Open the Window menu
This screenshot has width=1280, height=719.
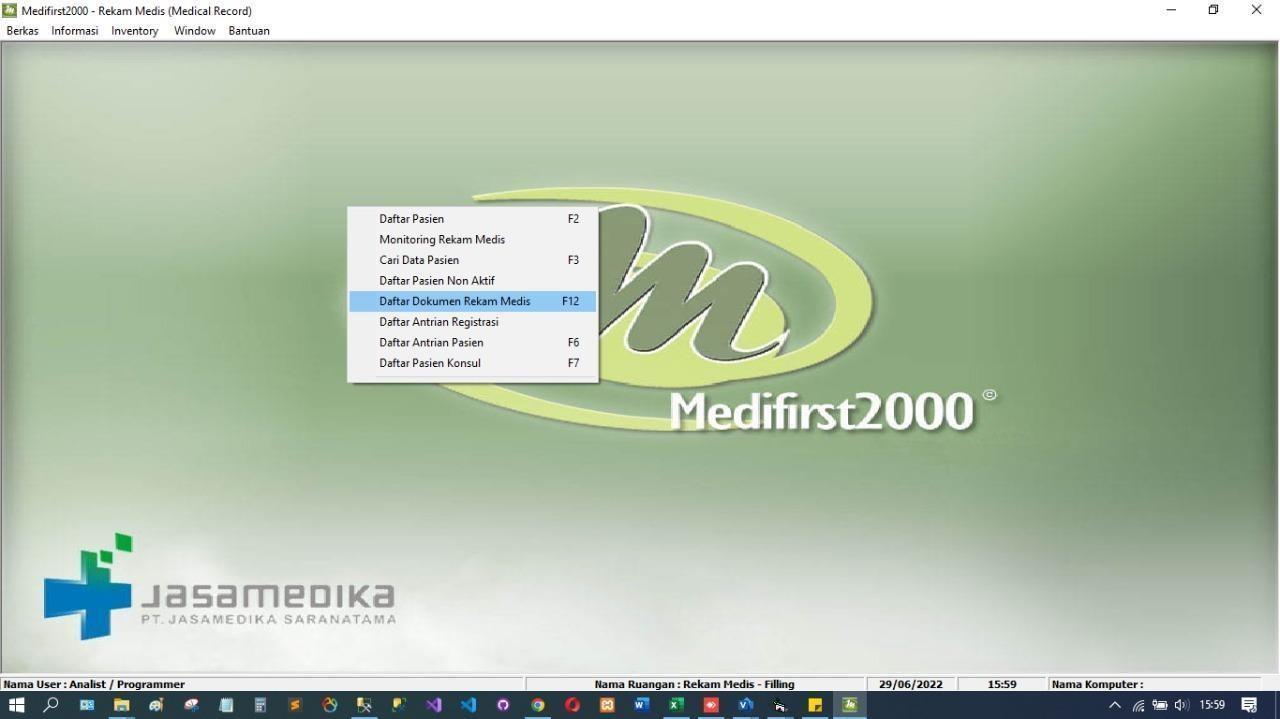[x=194, y=31]
